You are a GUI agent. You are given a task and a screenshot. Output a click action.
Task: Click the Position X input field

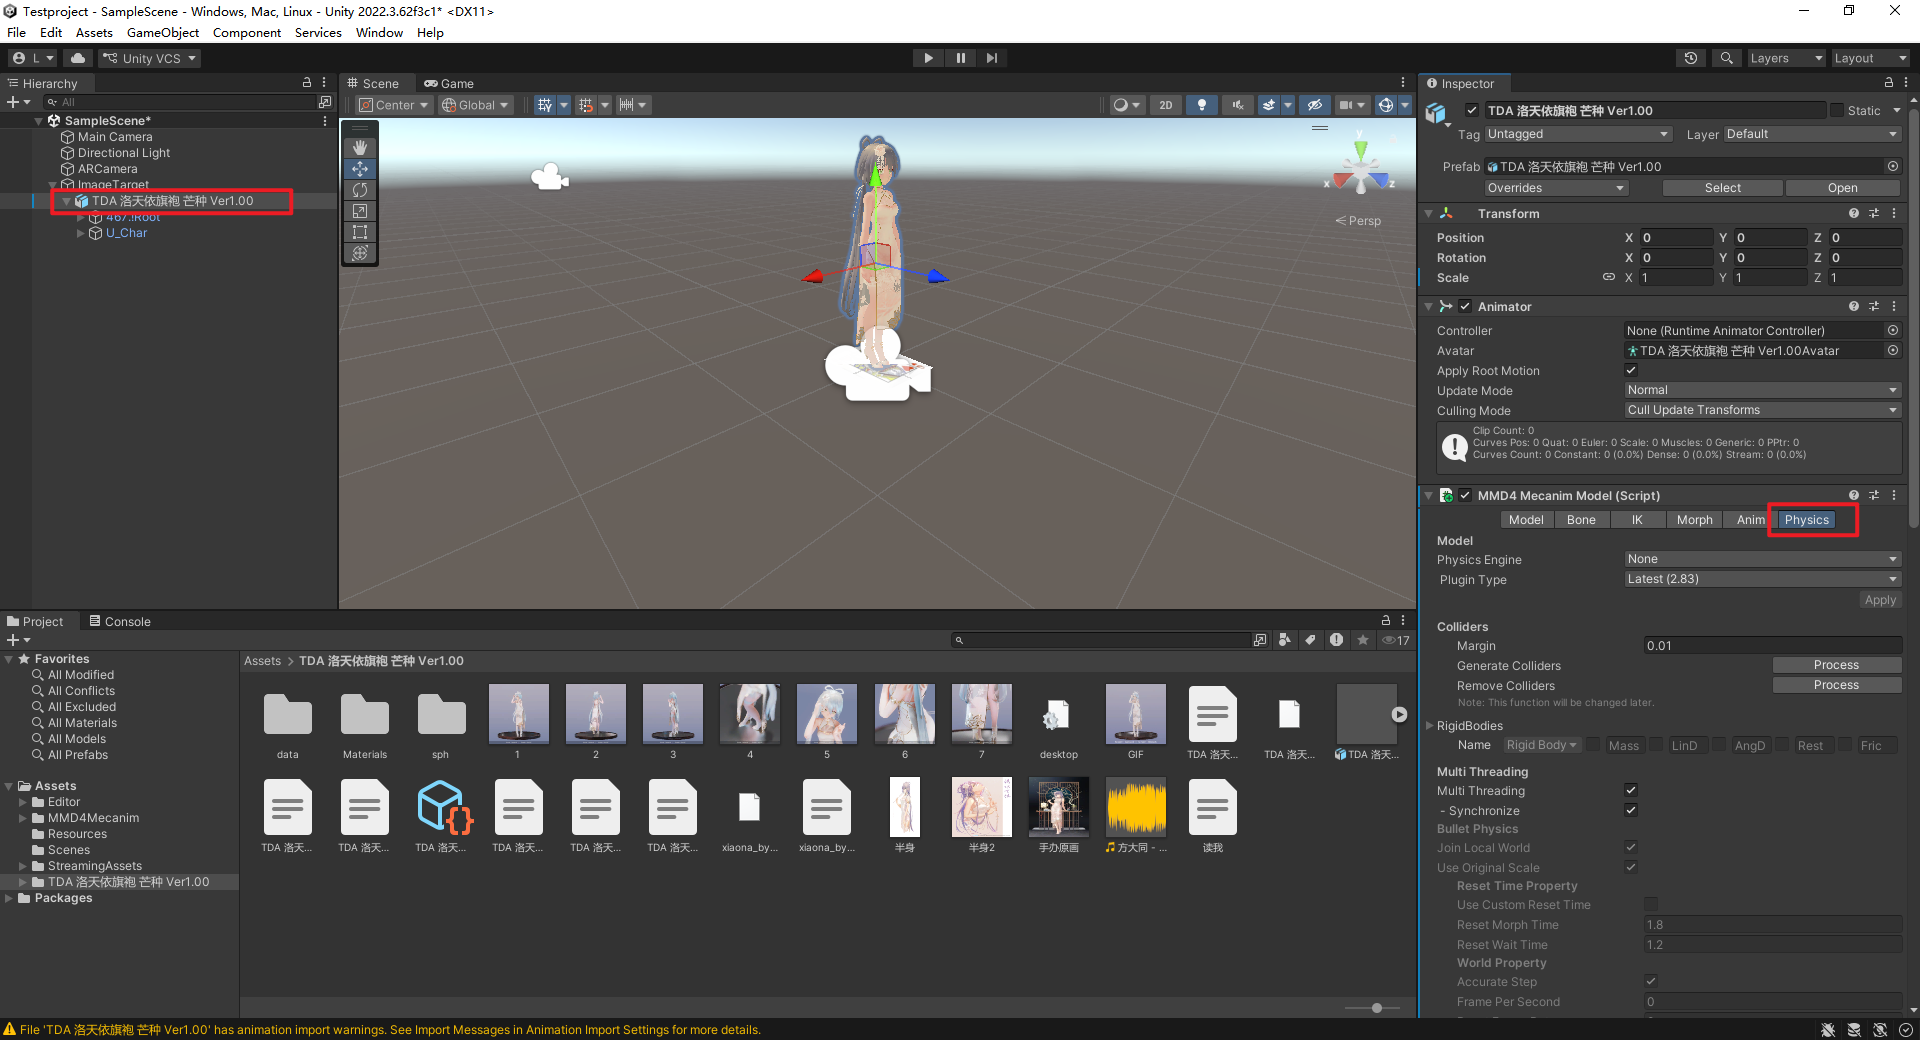[x=1676, y=238]
